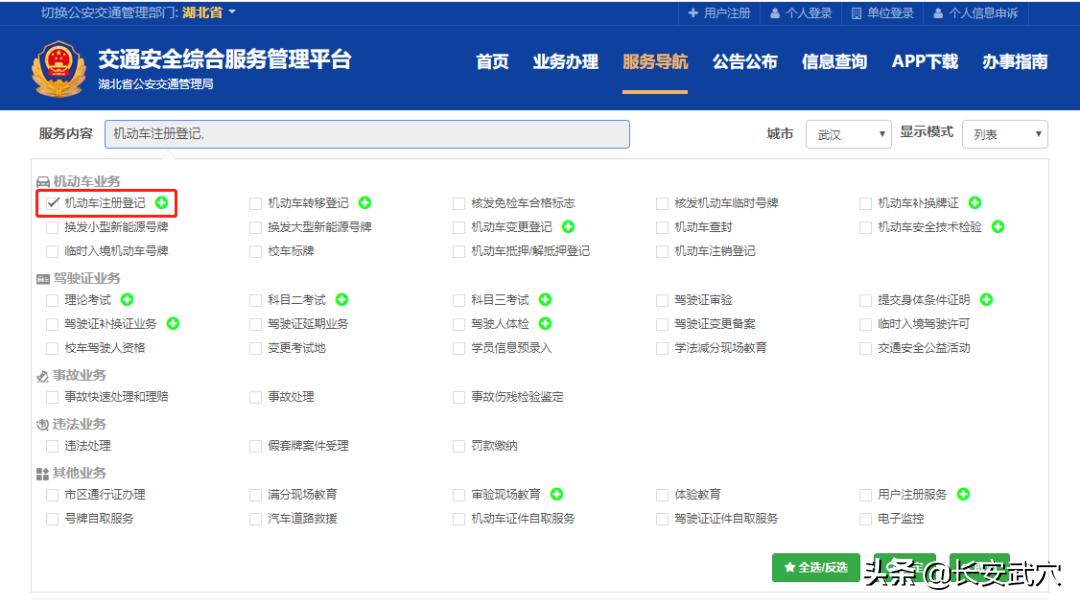
Task: Click the grid icon beside 其他业务 heading
Action: point(42,472)
